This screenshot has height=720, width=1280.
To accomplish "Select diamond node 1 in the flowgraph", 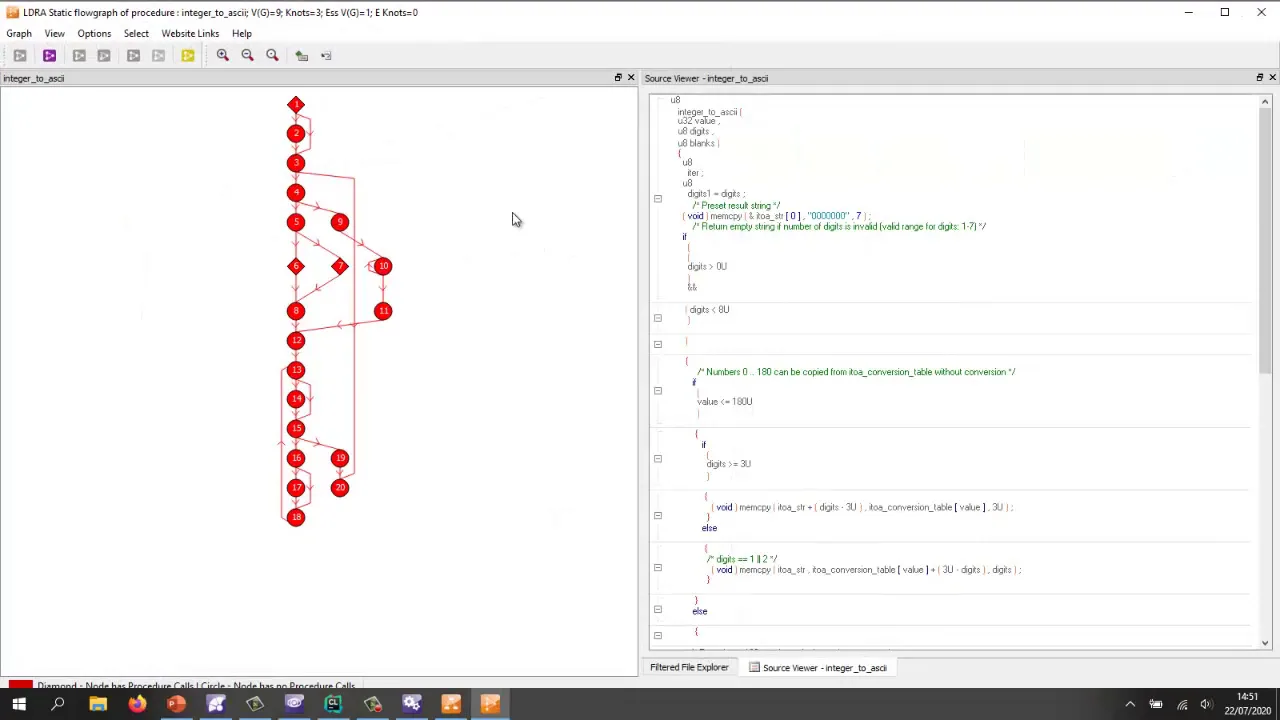I will (x=295, y=104).
